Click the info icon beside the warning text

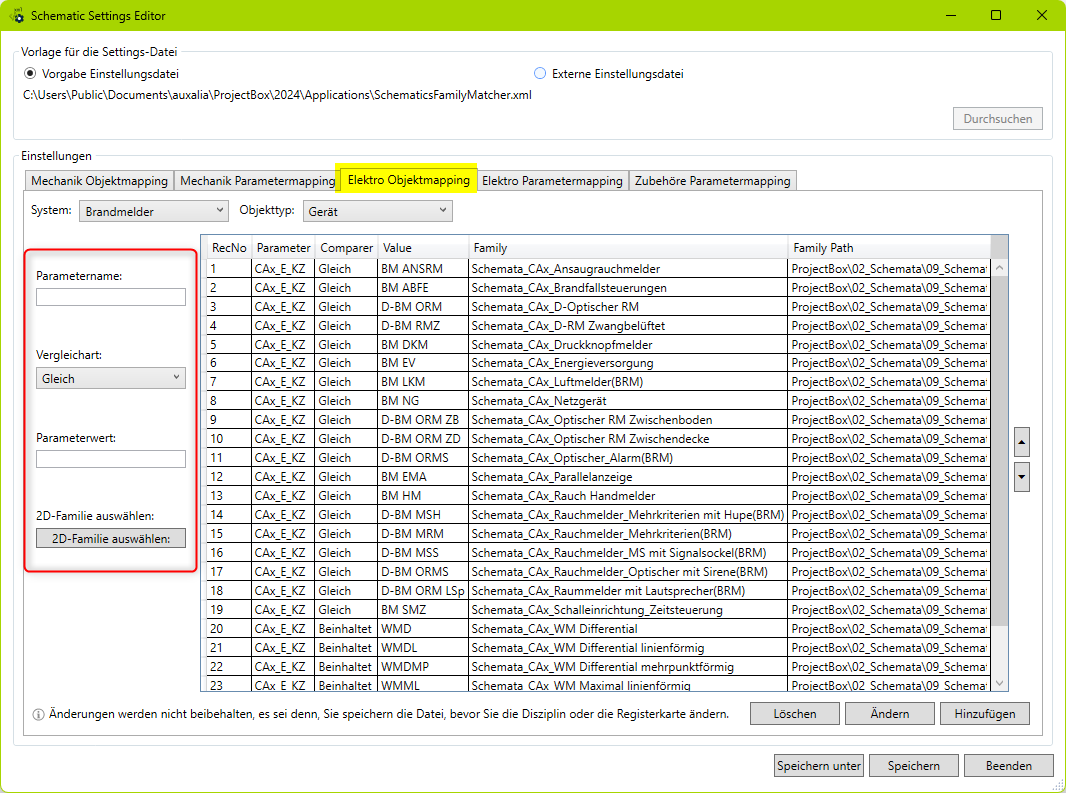point(38,715)
